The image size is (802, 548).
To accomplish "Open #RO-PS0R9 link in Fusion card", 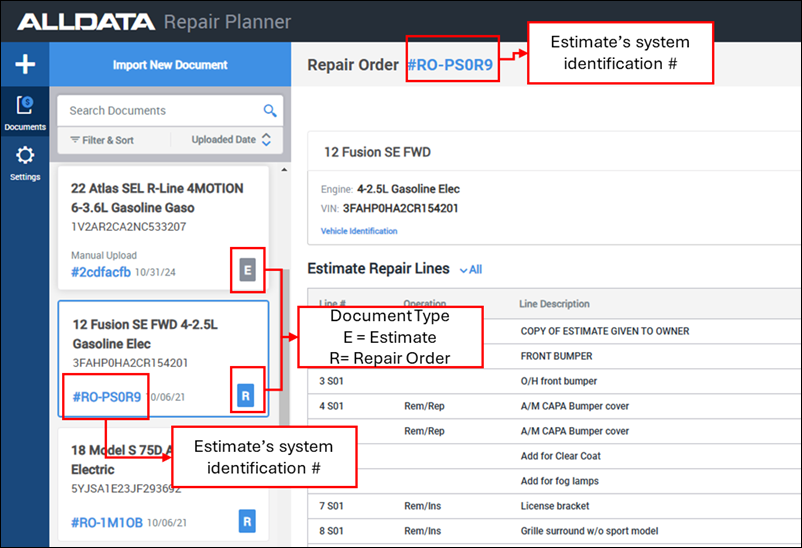I will click(106, 397).
